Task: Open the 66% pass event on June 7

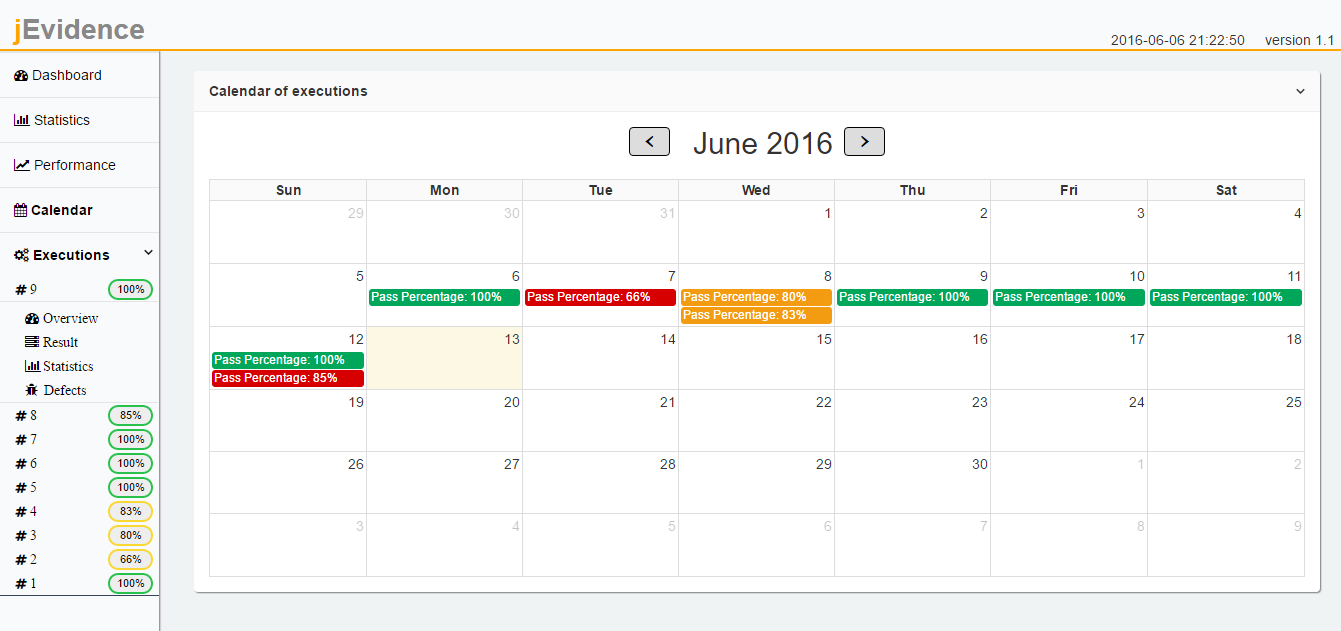Action: (600, 297)
